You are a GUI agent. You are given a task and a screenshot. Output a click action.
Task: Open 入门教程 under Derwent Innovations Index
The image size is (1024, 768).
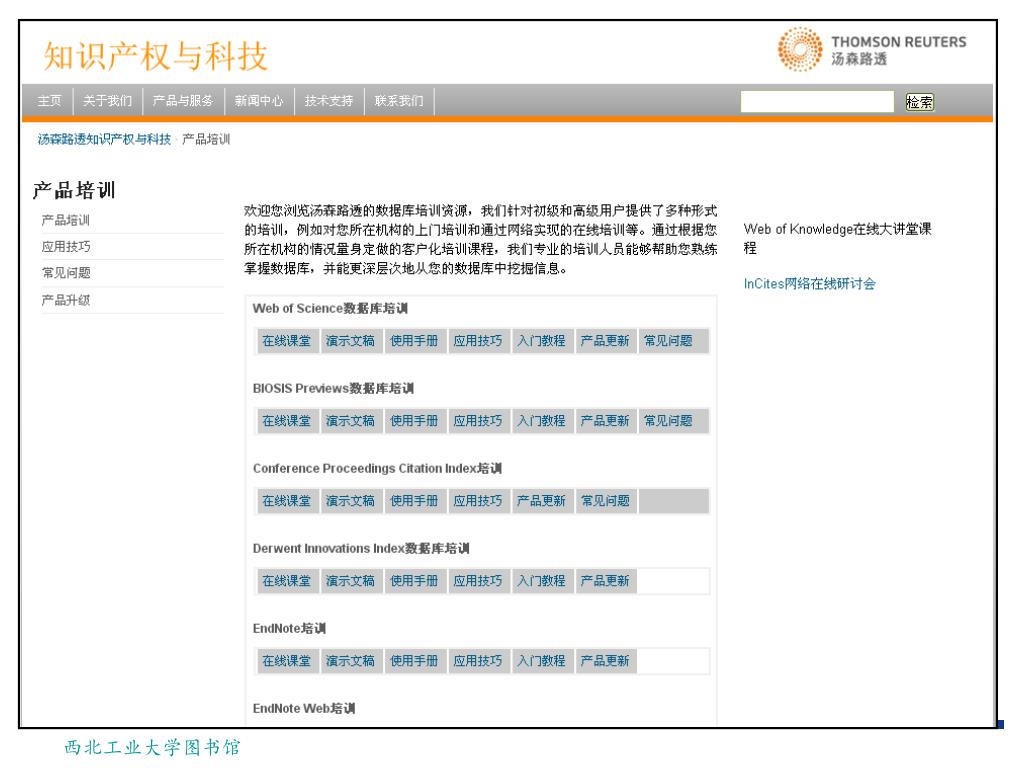tap(541, 581)
